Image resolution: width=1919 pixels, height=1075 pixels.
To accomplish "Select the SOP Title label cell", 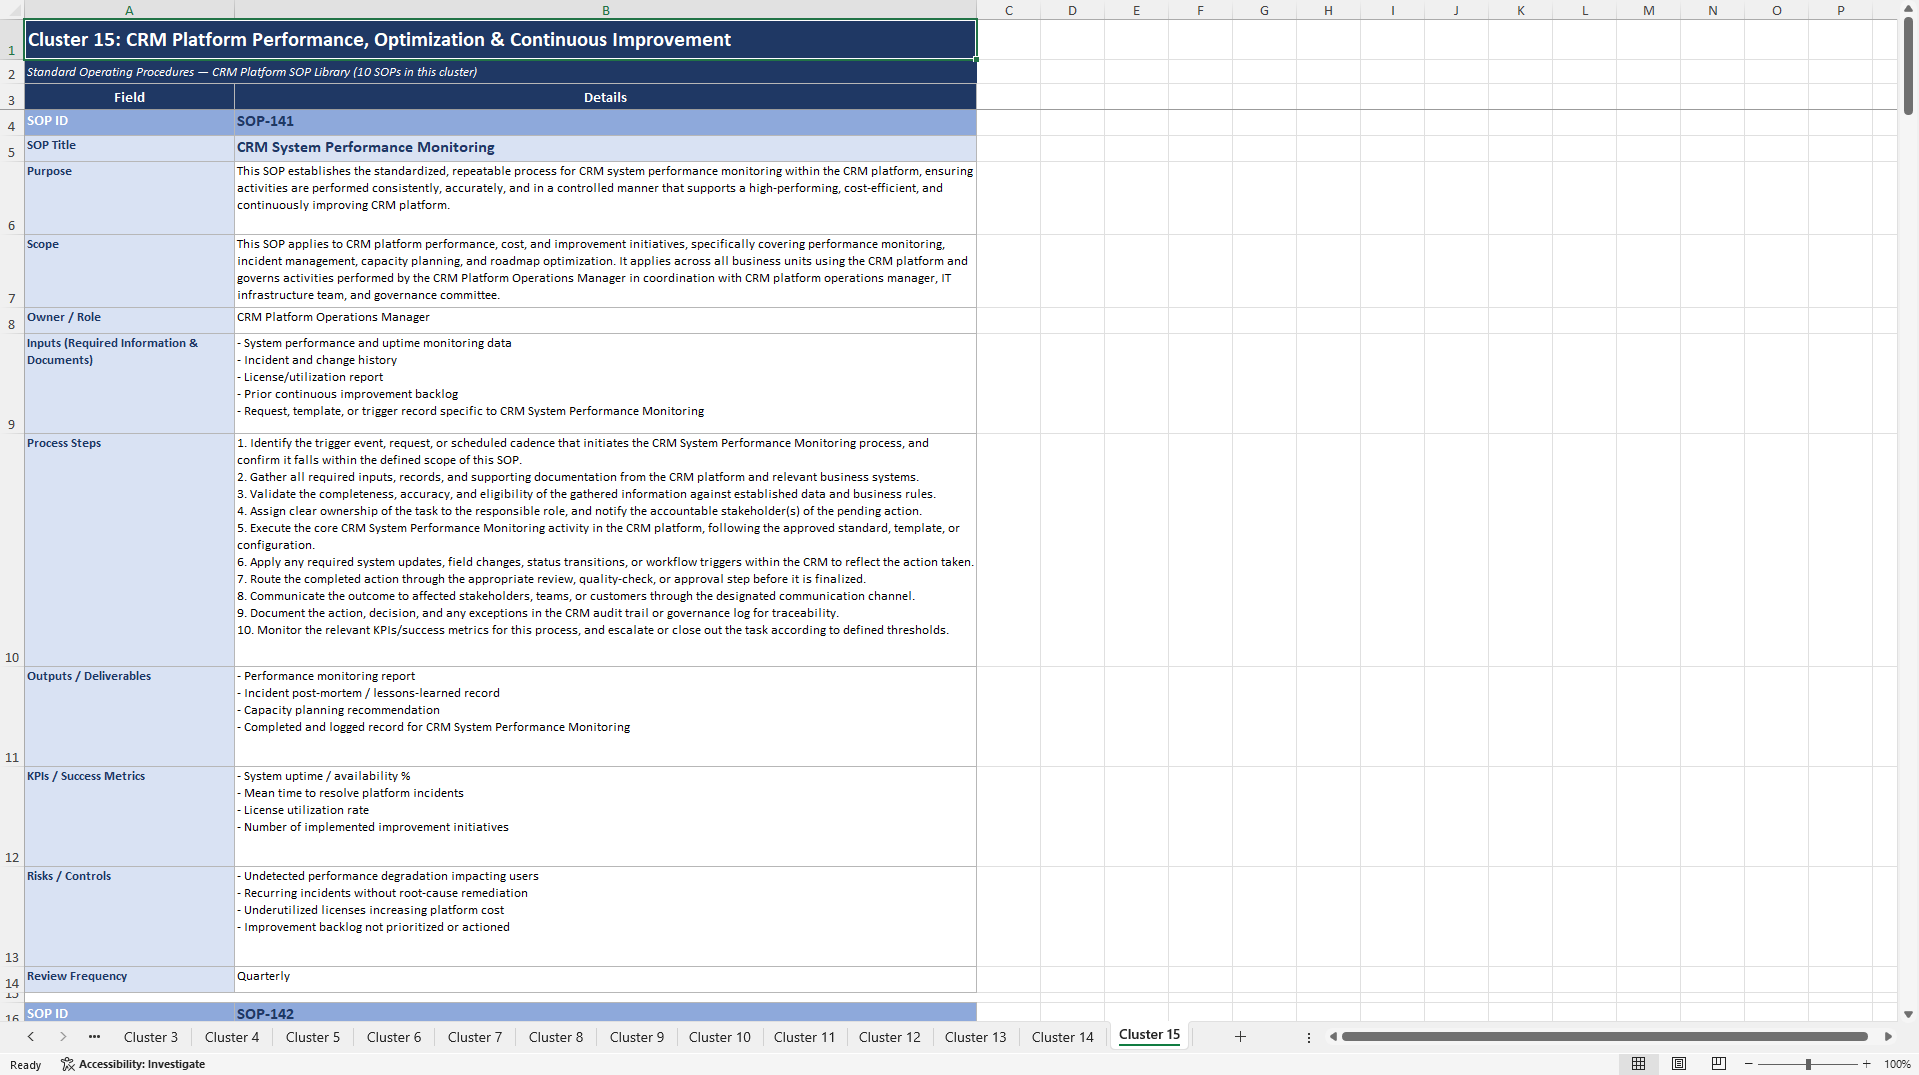I will tap(129, 148).
